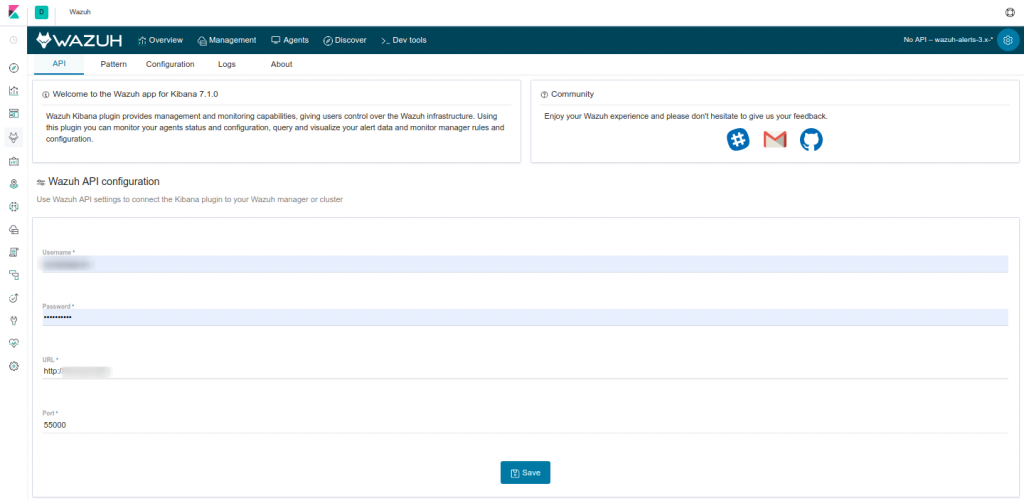Open the Gmail mailing list icon
1024x501 pixels.
(775, 139)
